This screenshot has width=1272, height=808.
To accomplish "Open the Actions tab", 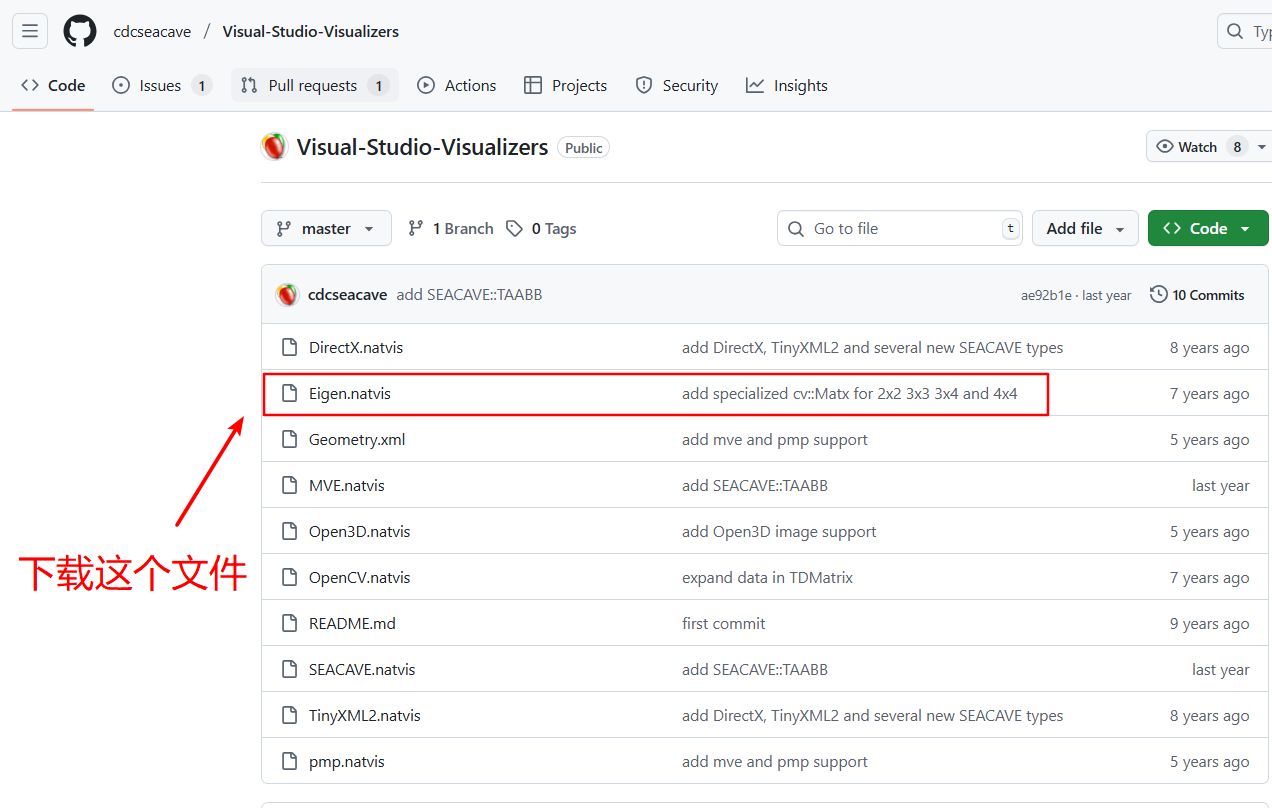I will pos(457,86).
